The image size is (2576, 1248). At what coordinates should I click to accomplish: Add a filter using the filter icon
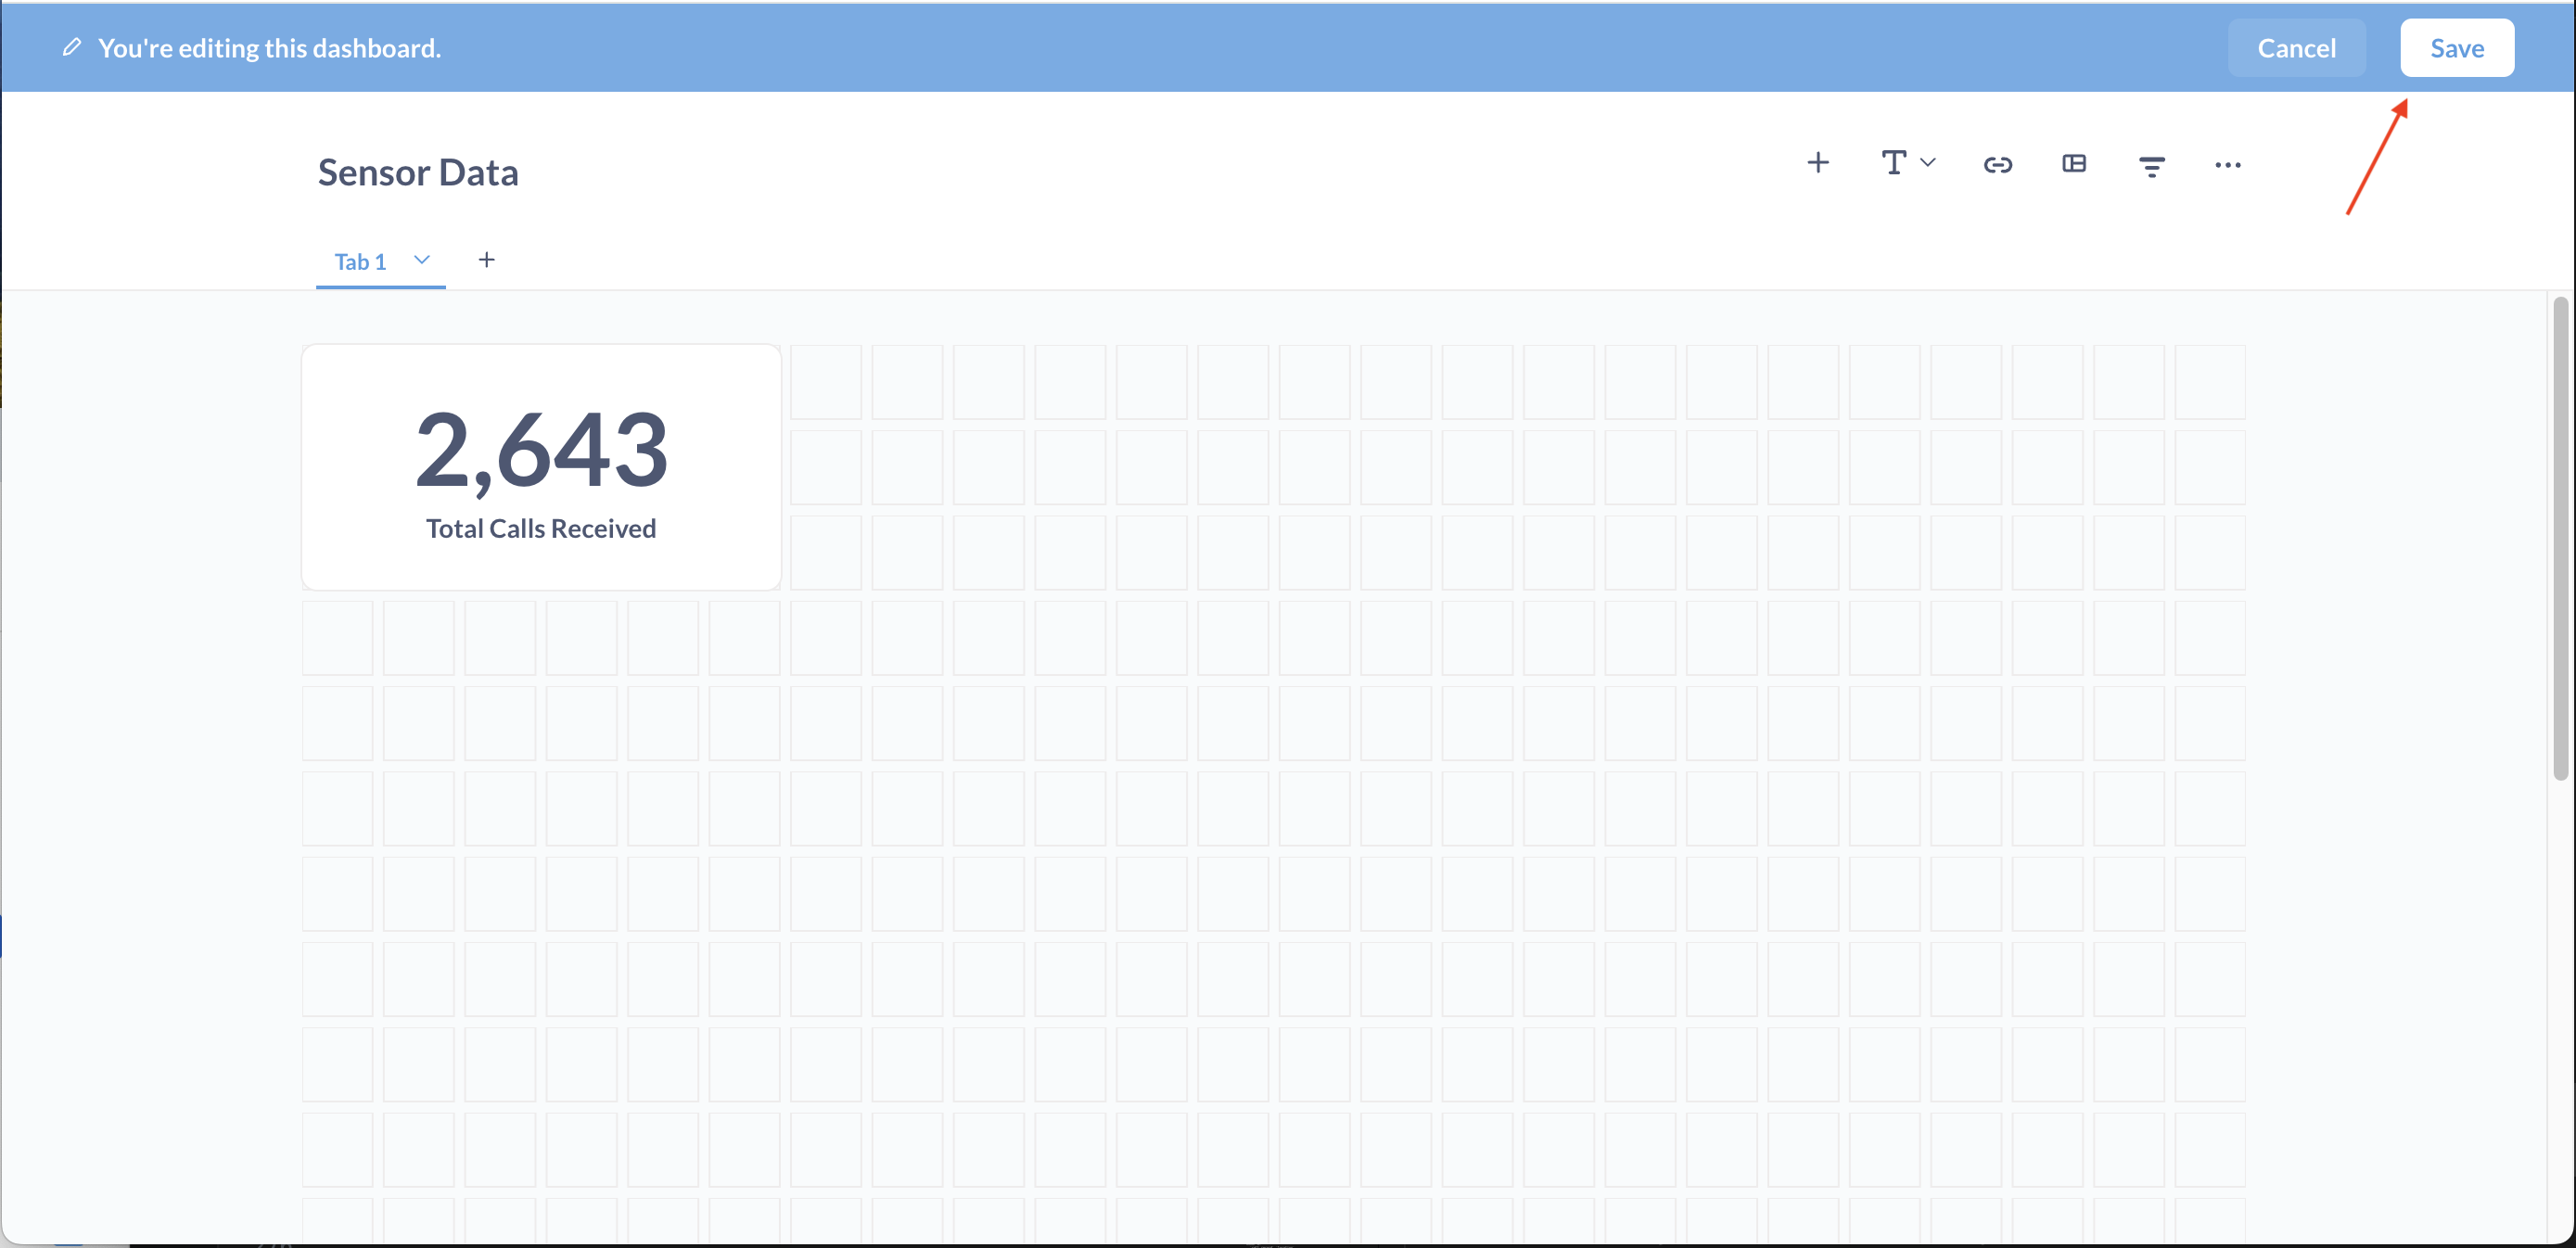[2151, 166]
